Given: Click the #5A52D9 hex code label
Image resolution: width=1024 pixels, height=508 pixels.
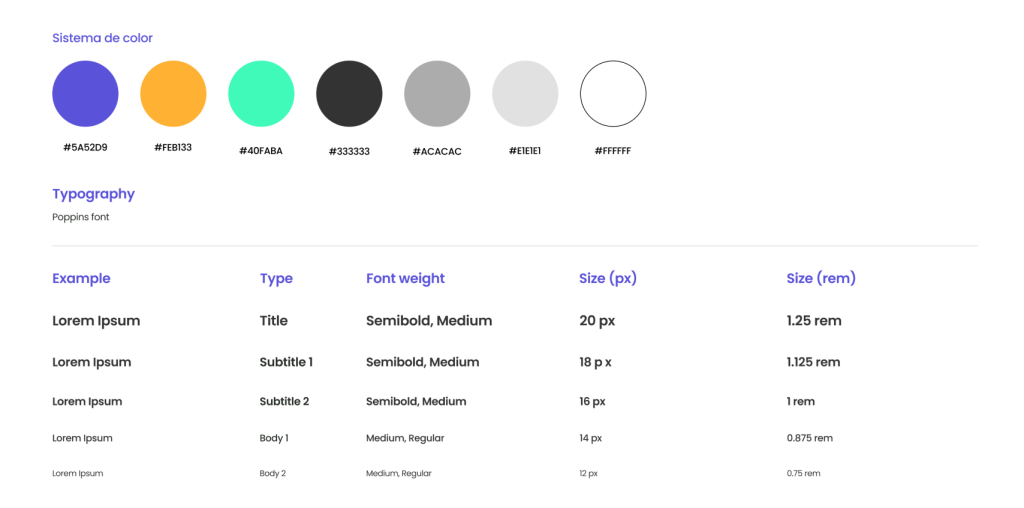Looking at the screenshot, I should click(x=86, y=148).
